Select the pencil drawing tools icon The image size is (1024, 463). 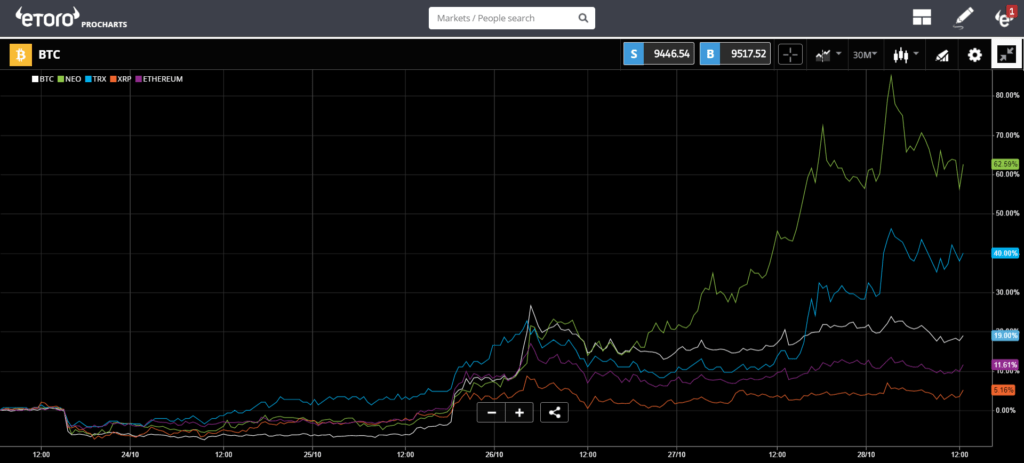[x=963, y=18]
